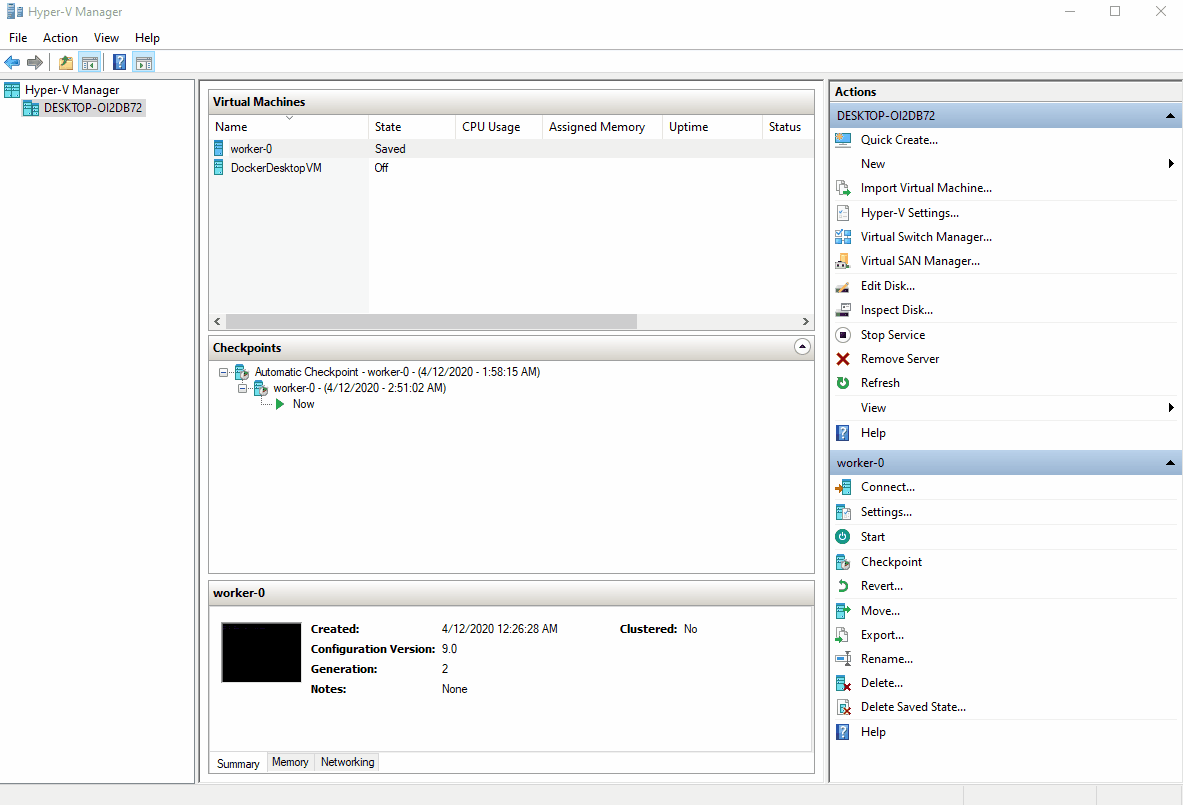Select the worker-0 virtual machine row
This screenshot has height=805, width=1183.
(x=512, y=149)
